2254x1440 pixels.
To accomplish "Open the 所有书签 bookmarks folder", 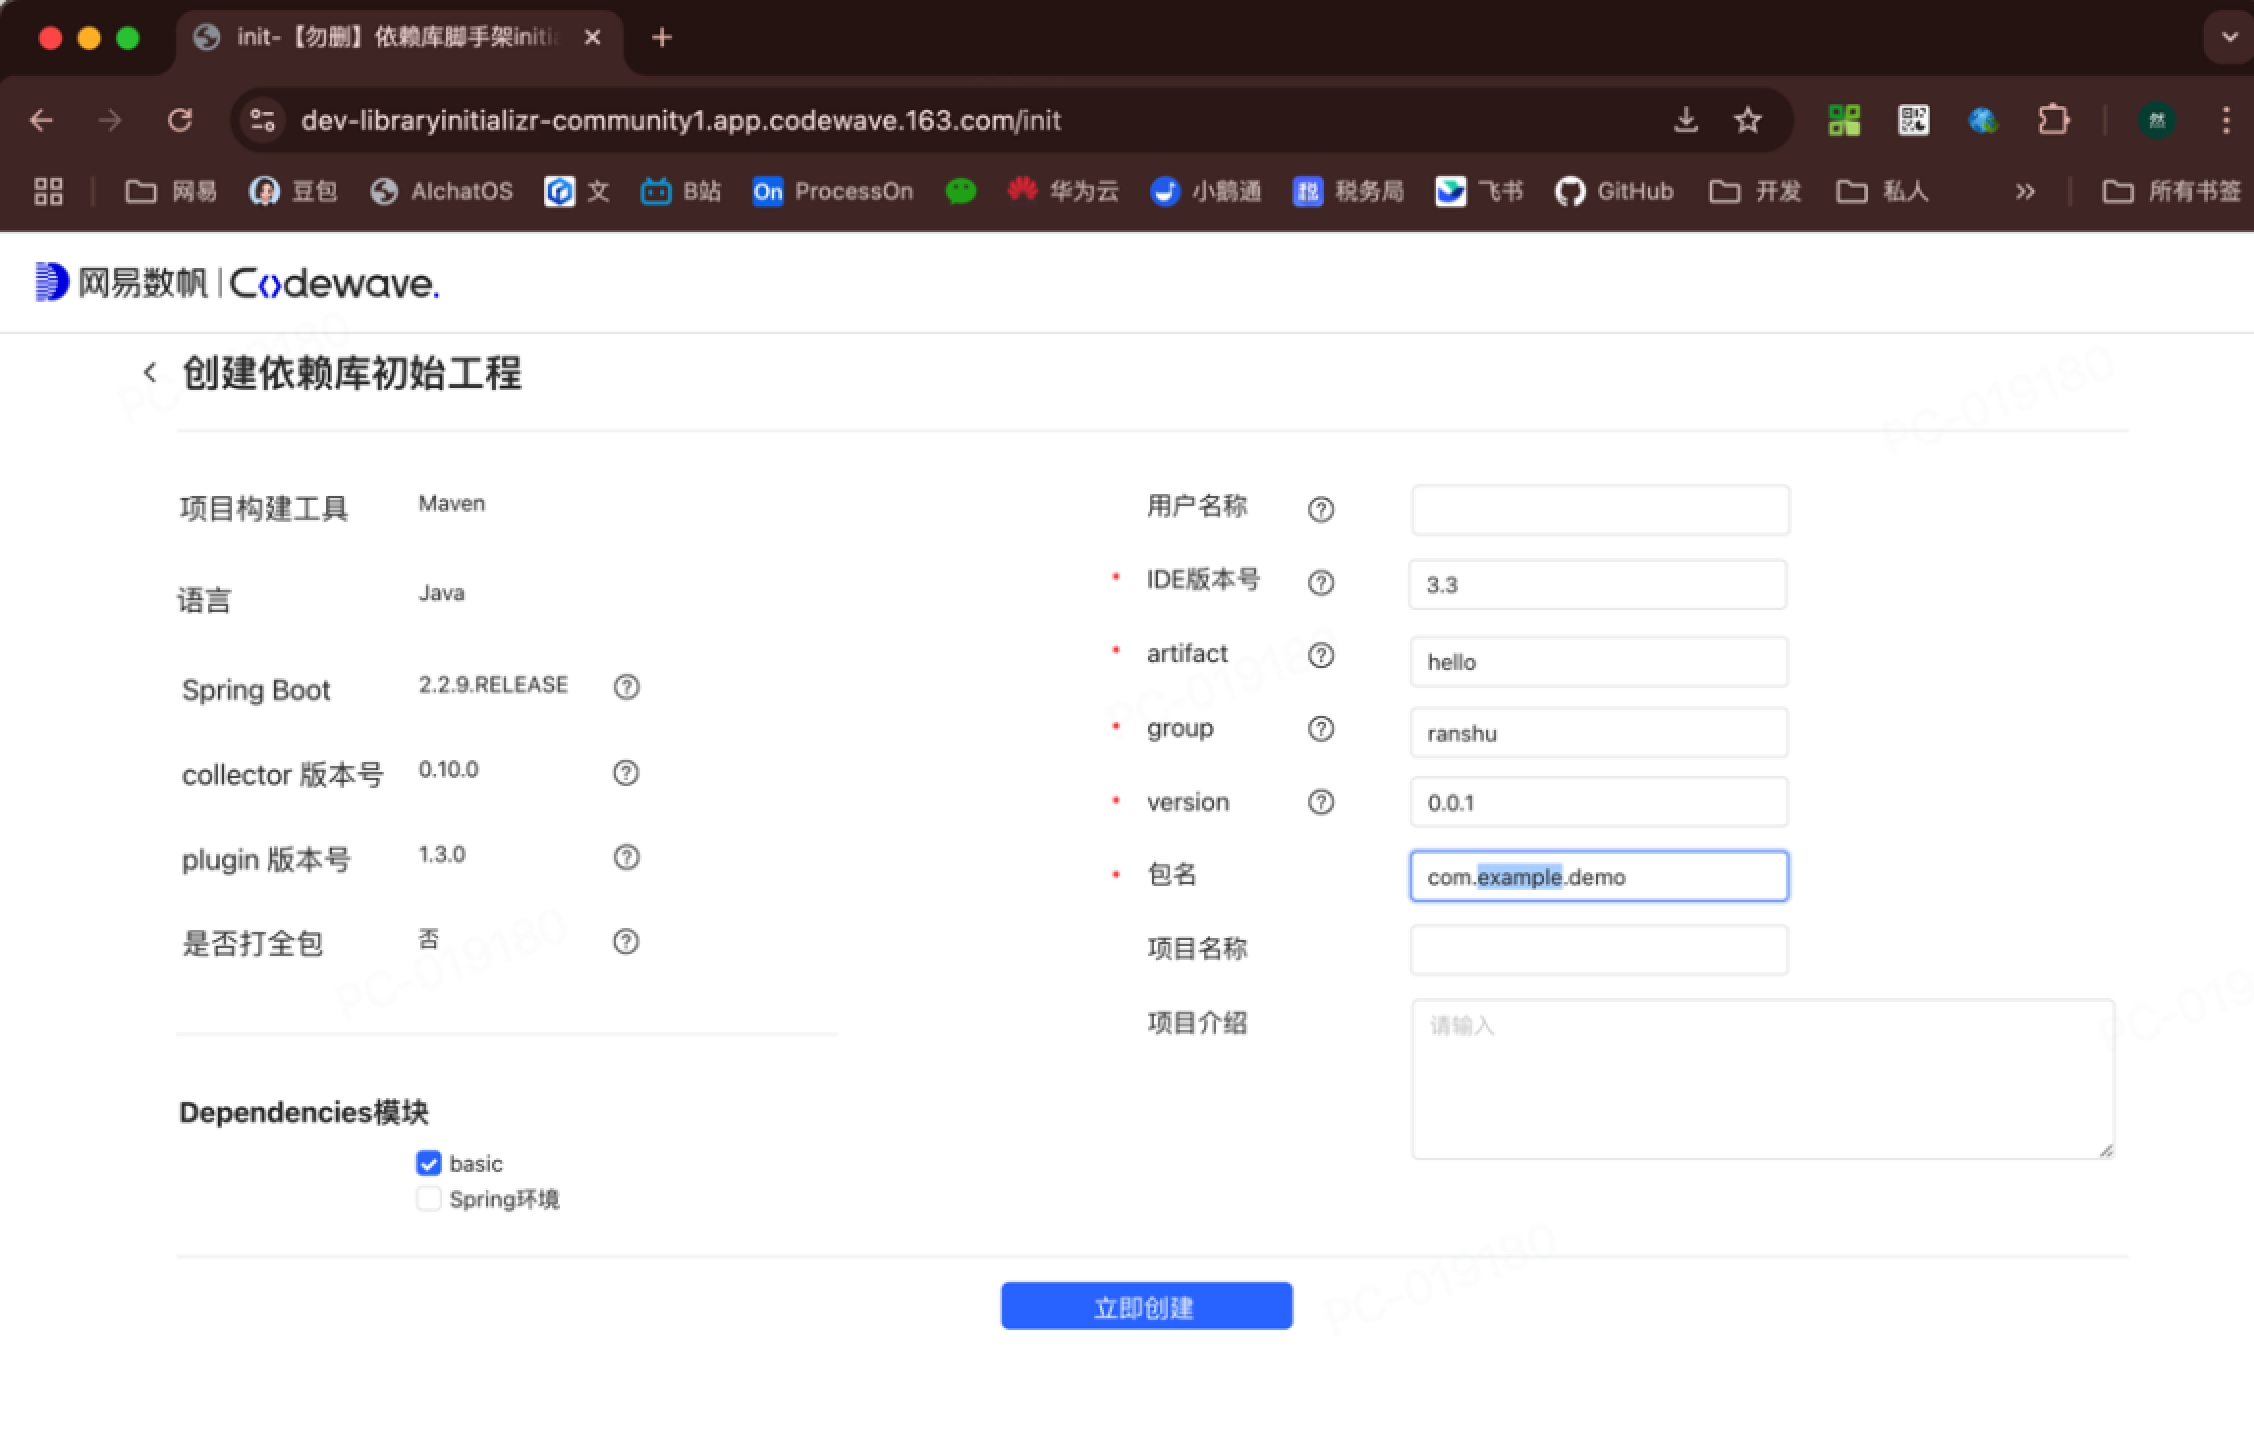I will tap(2172, 191).
